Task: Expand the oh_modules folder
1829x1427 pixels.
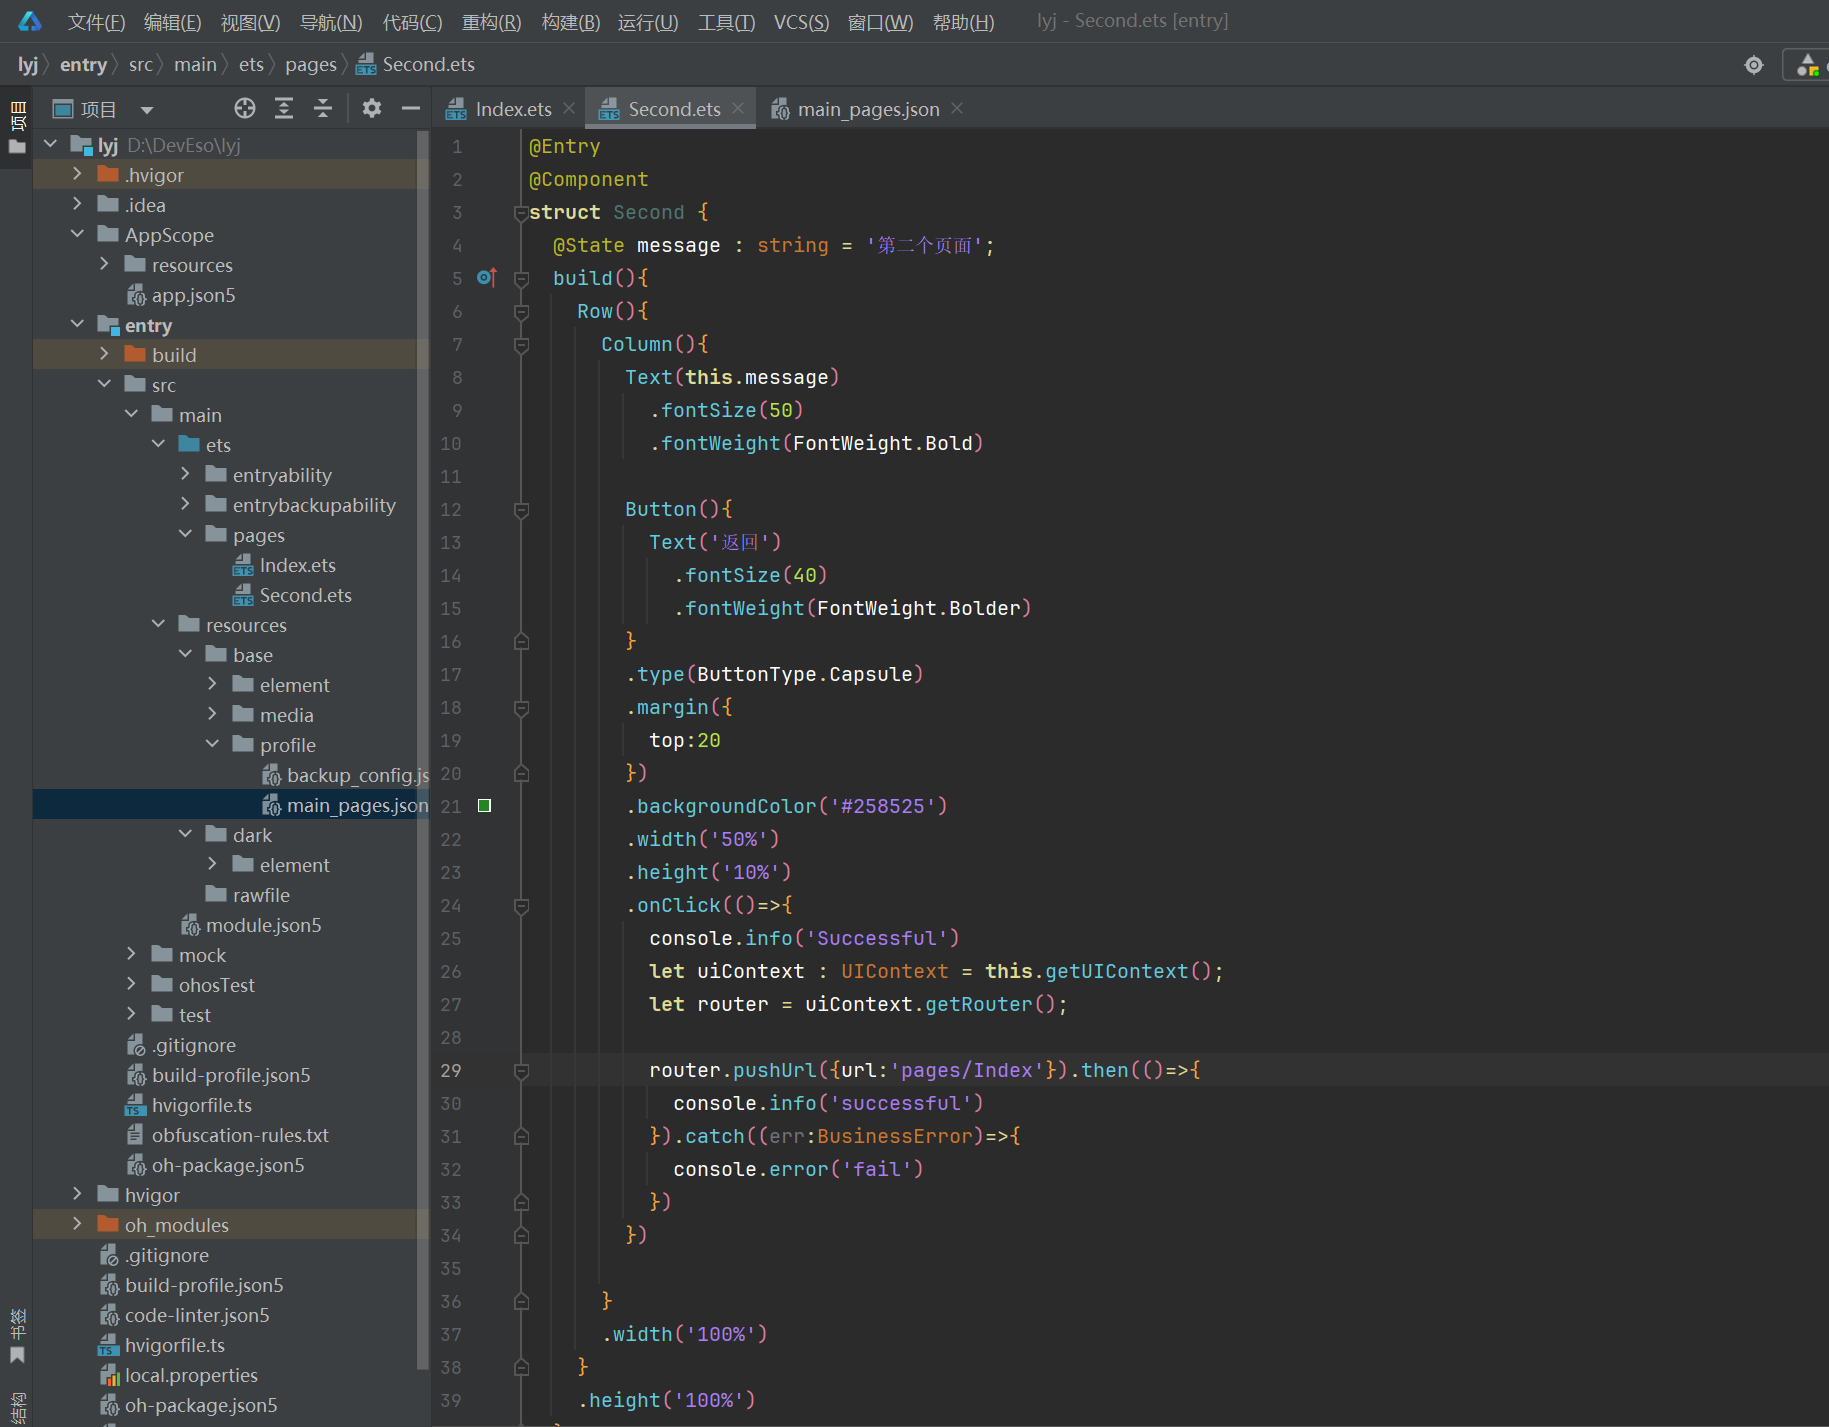Action: click(x=77, y=1225)
